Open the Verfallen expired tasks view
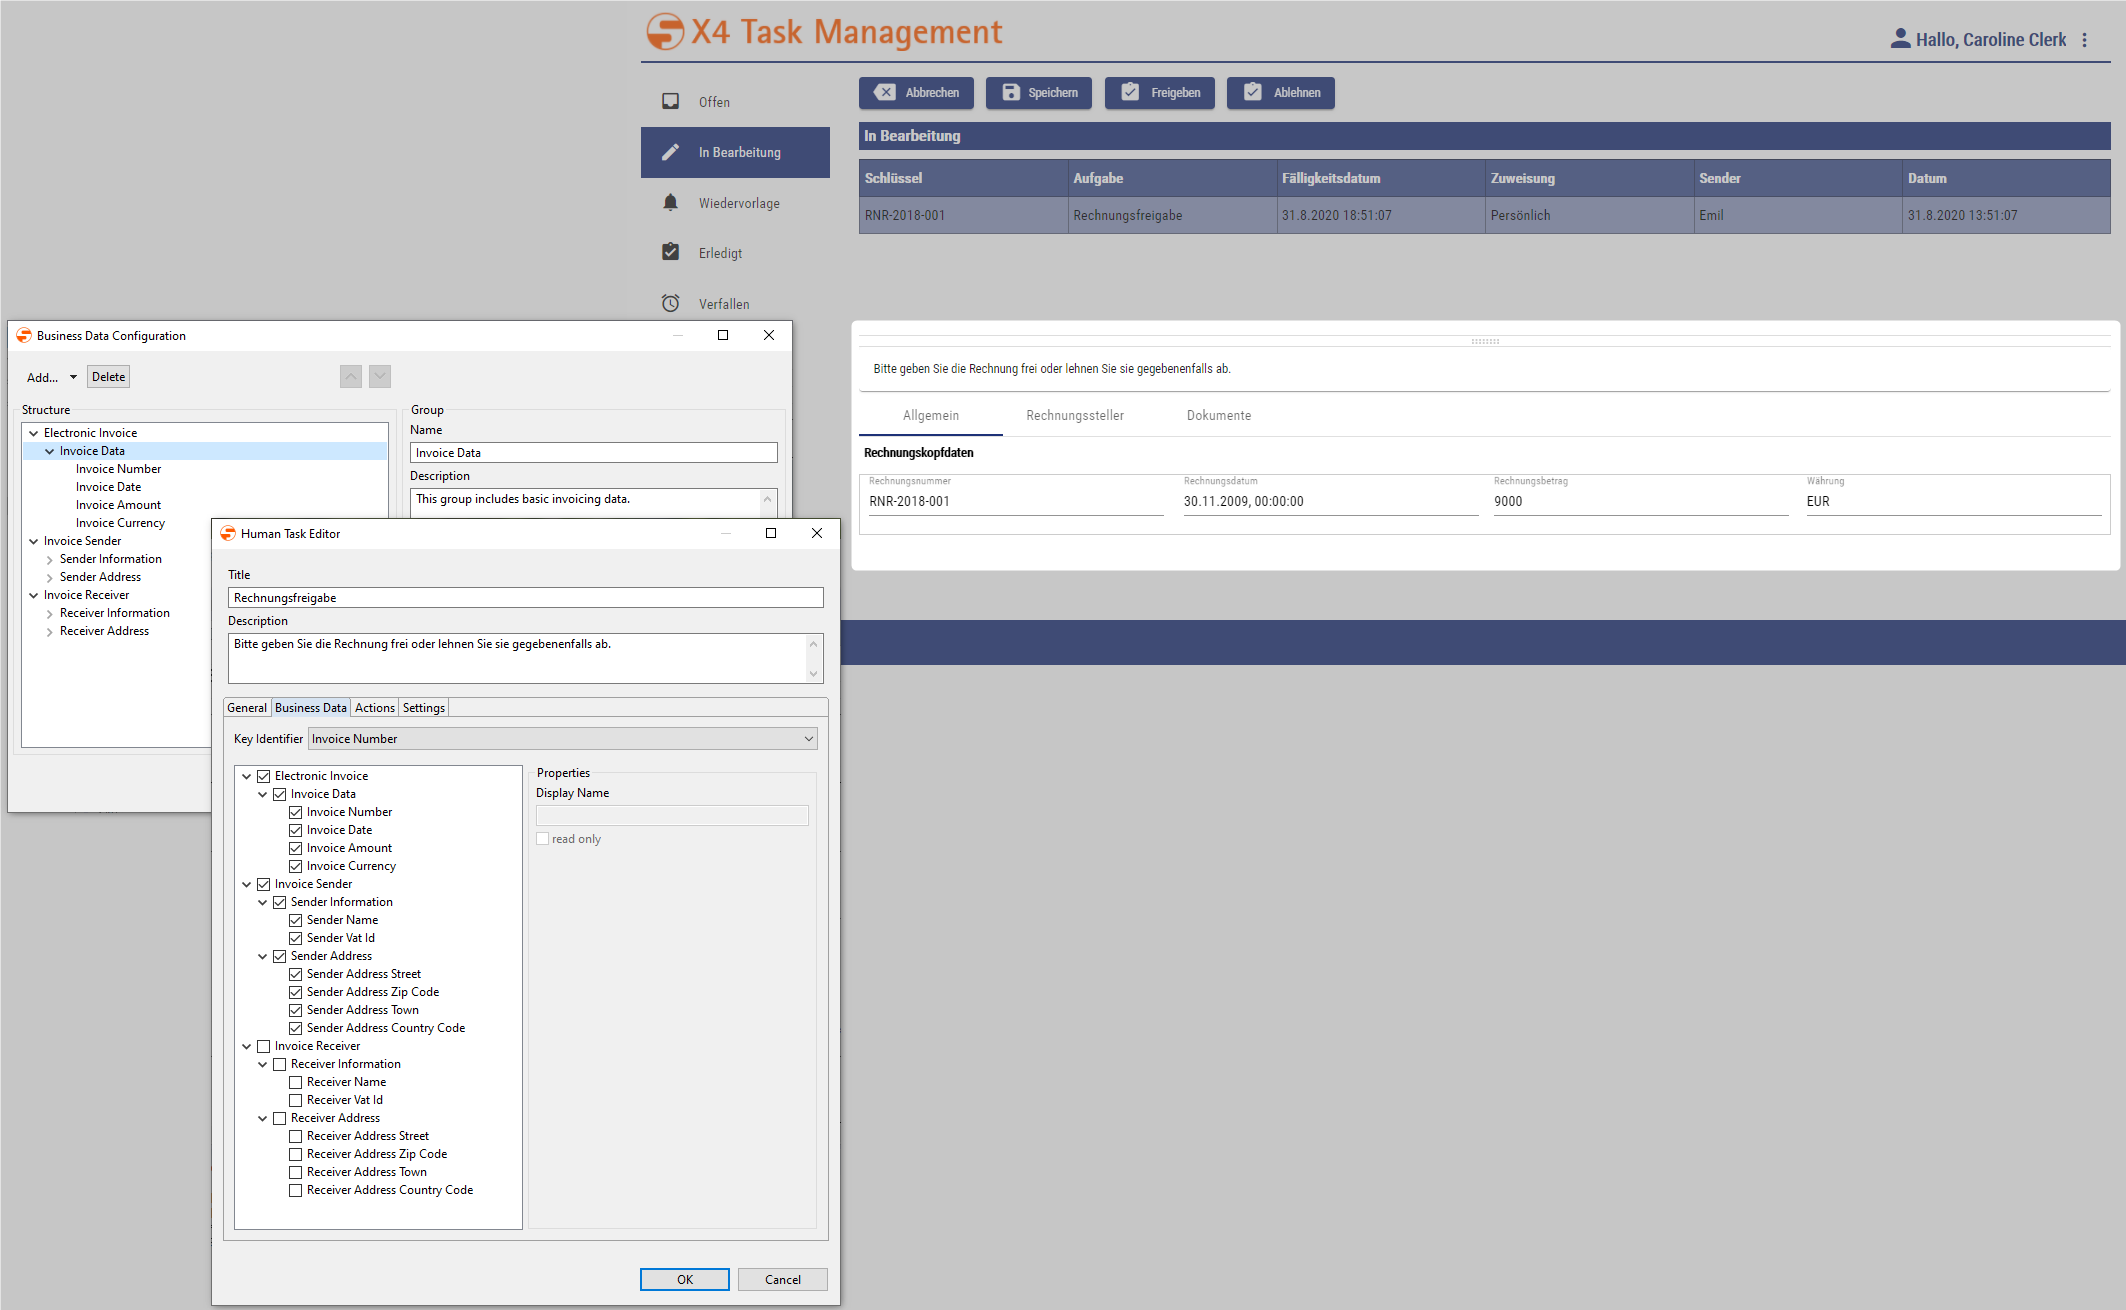The image size is (2126, 1310). pos(670,302)
